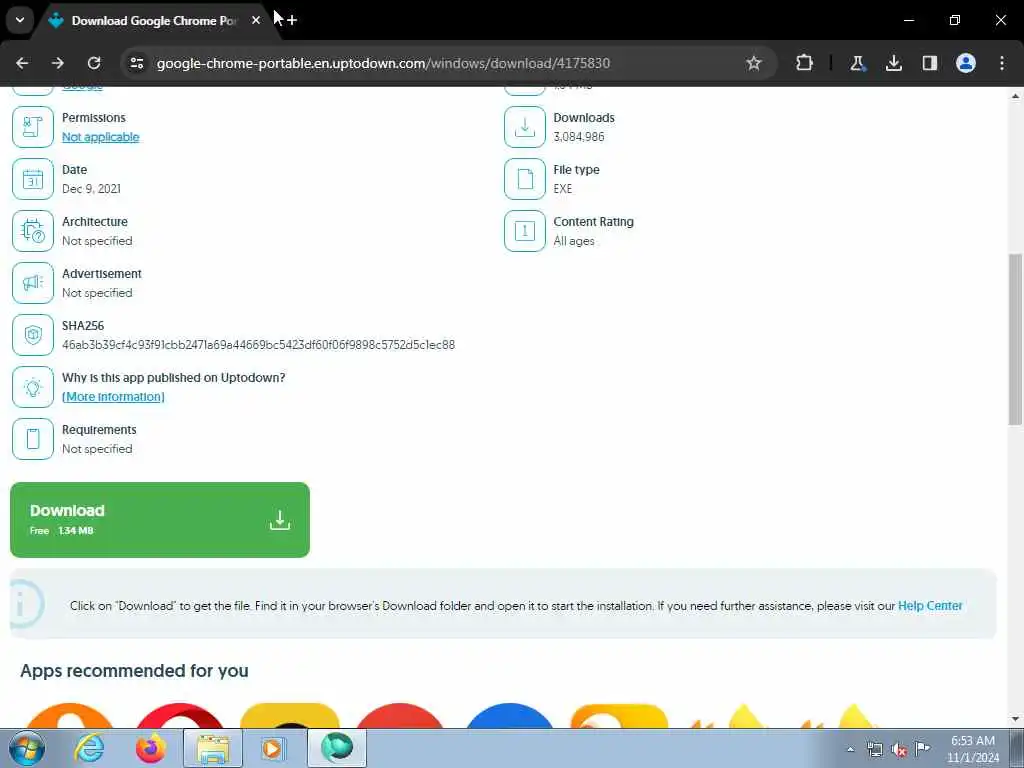Click the scrollbar down arrow
This screenshot has width=1024, height=768.
click(x=1016, y=719)
